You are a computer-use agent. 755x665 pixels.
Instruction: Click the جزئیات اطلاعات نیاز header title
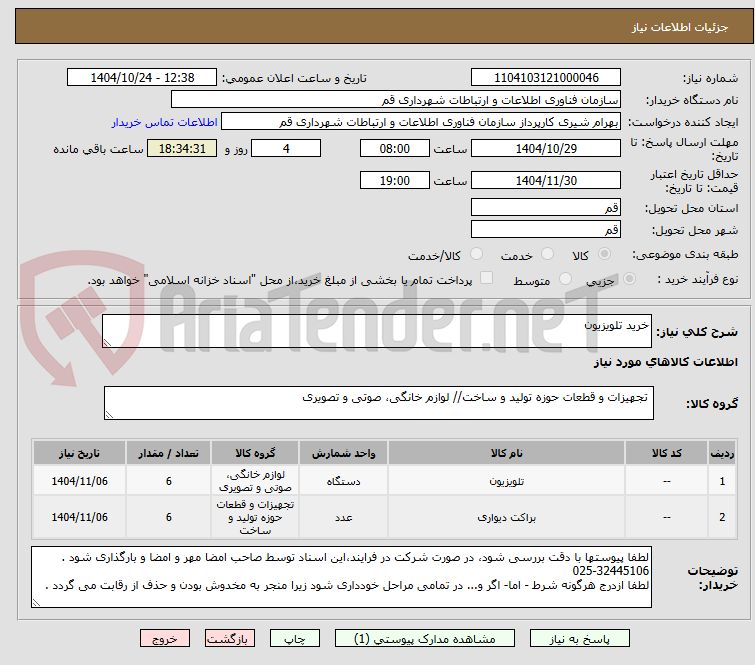point(679,27)
